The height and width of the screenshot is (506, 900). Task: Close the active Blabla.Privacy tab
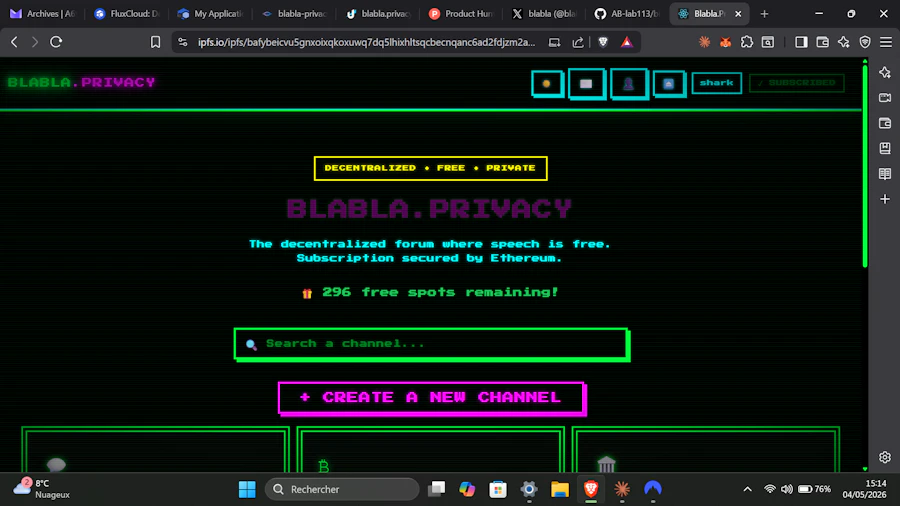[738, 14]
